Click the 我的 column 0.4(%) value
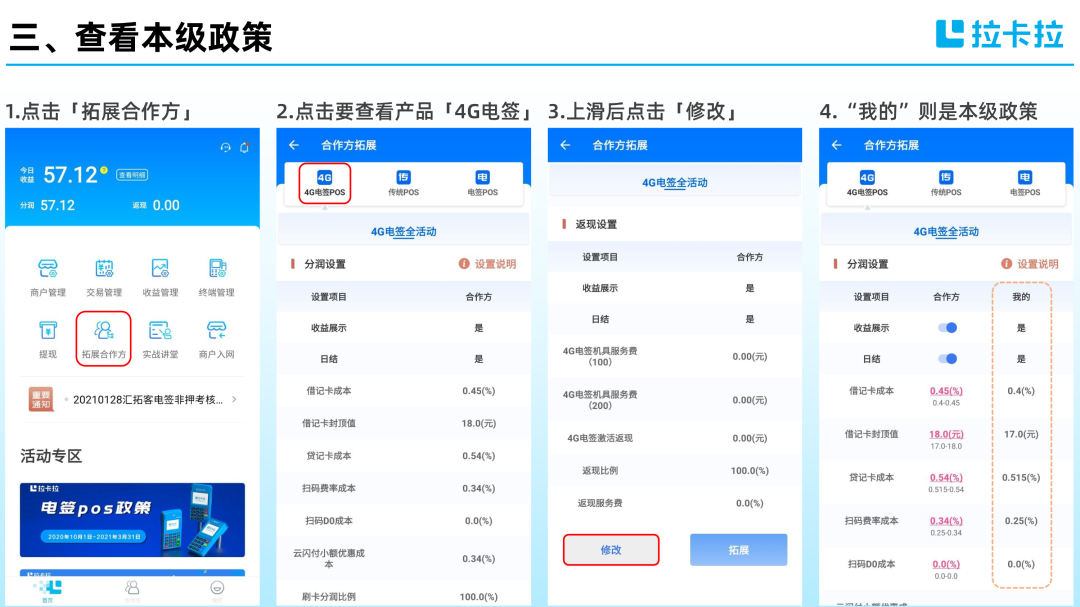The height and width of the screenshot is (607, 1080). tap(1021, 391)
